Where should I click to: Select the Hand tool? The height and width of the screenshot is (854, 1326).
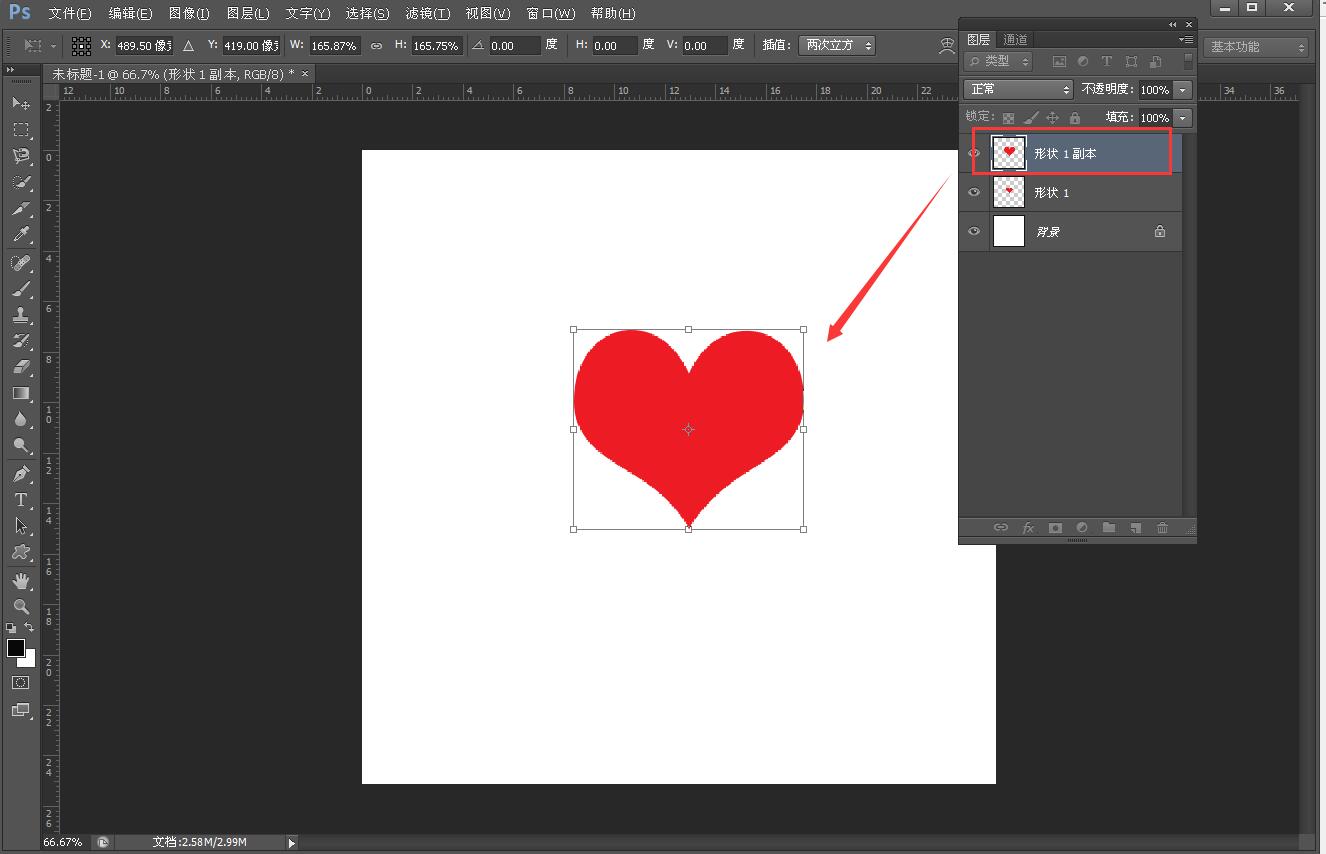(x=22, y=581)
